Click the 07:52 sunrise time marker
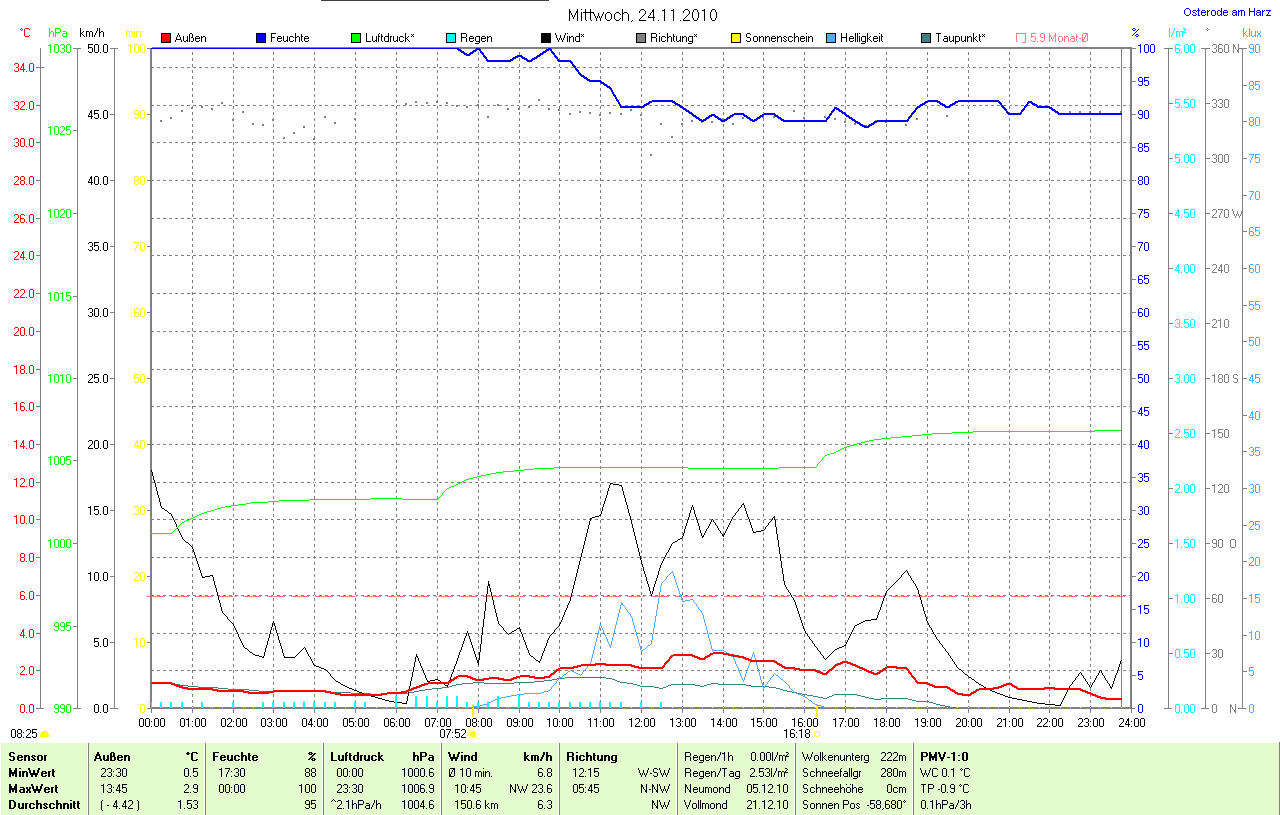This screenshot has height=815, width=1280. click(453, 733)
